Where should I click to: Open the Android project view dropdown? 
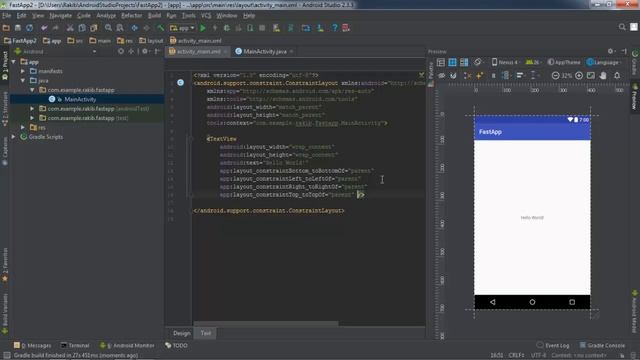(55, 51)
